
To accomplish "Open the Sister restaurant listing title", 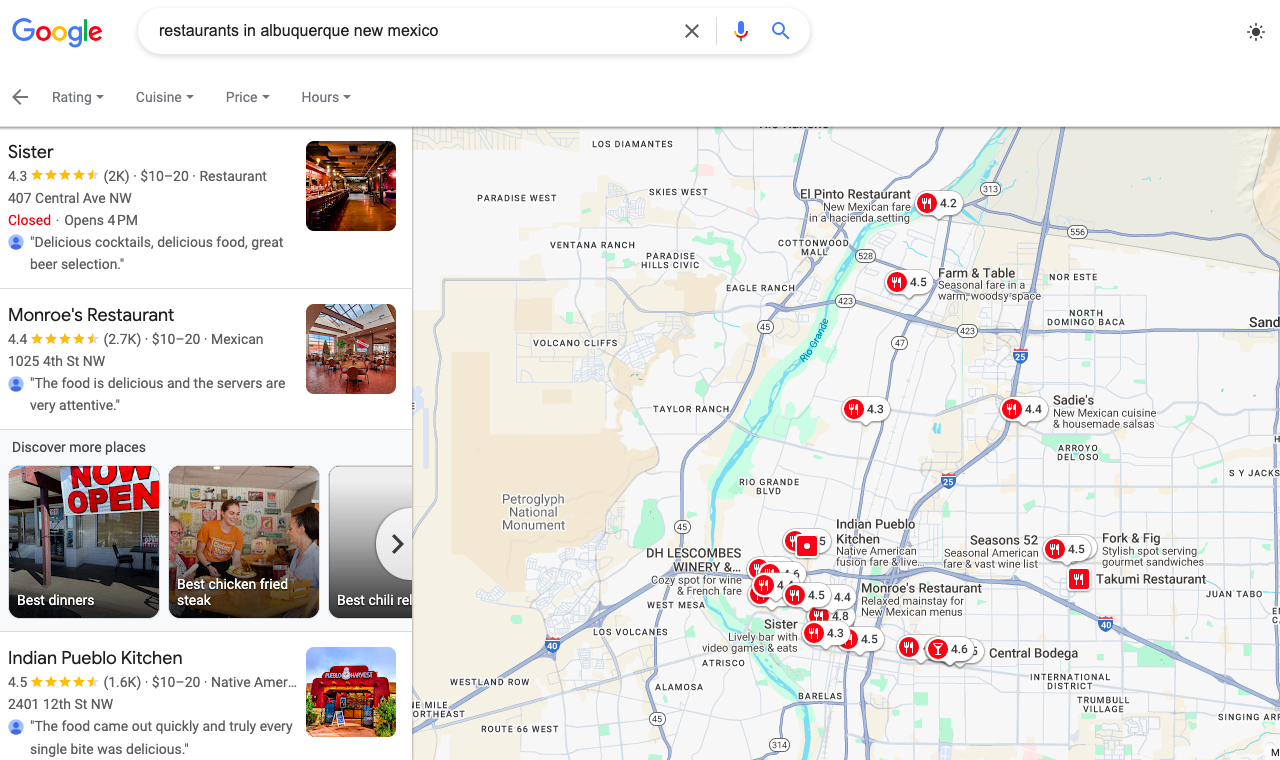I will pyautogui.click(x=31, y=152).
